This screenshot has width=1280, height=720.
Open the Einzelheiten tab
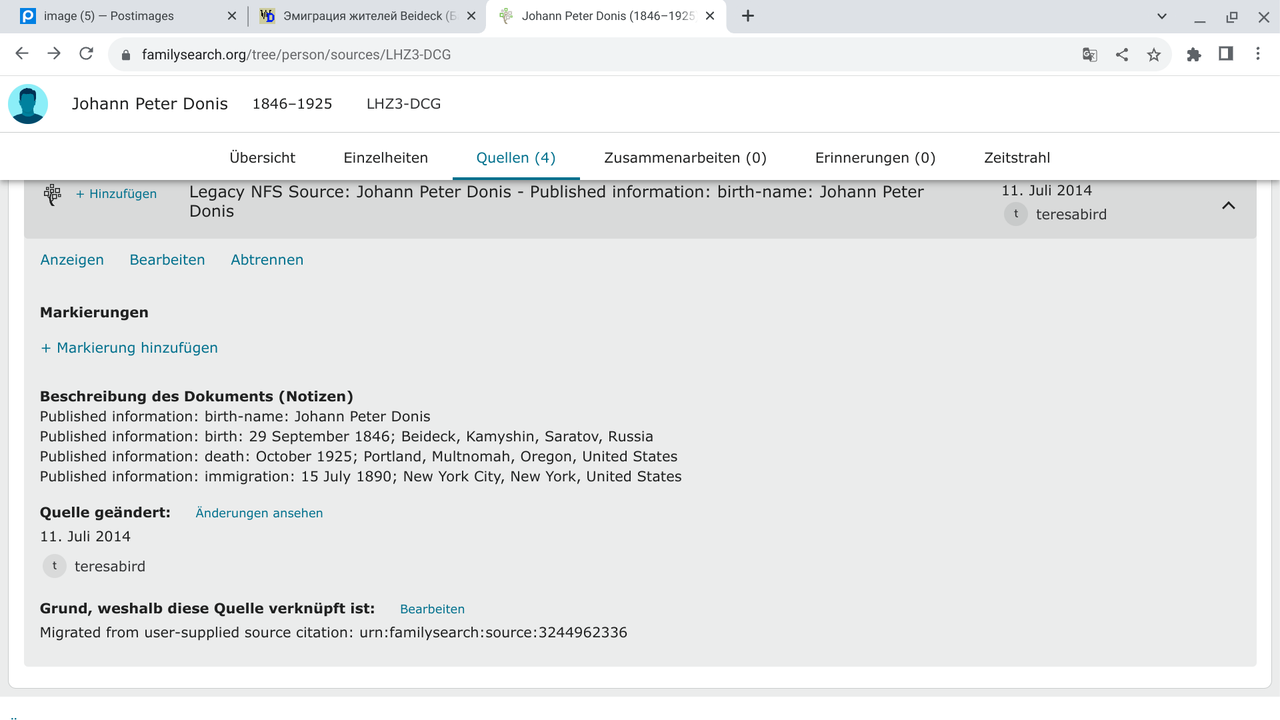pyautogui.click(x=386, y=158)
